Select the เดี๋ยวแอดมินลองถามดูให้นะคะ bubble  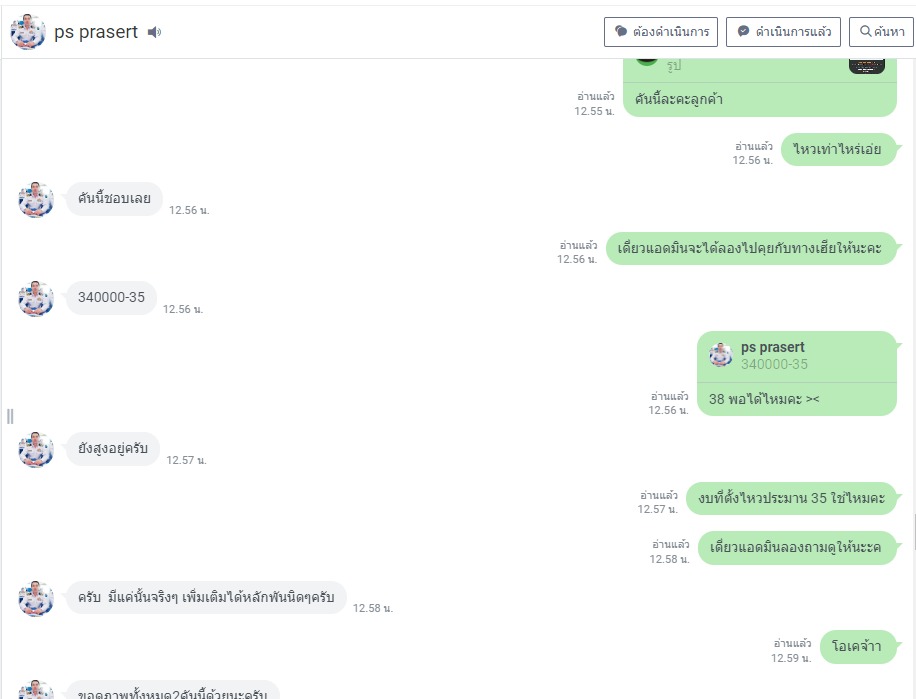[797, 548]
